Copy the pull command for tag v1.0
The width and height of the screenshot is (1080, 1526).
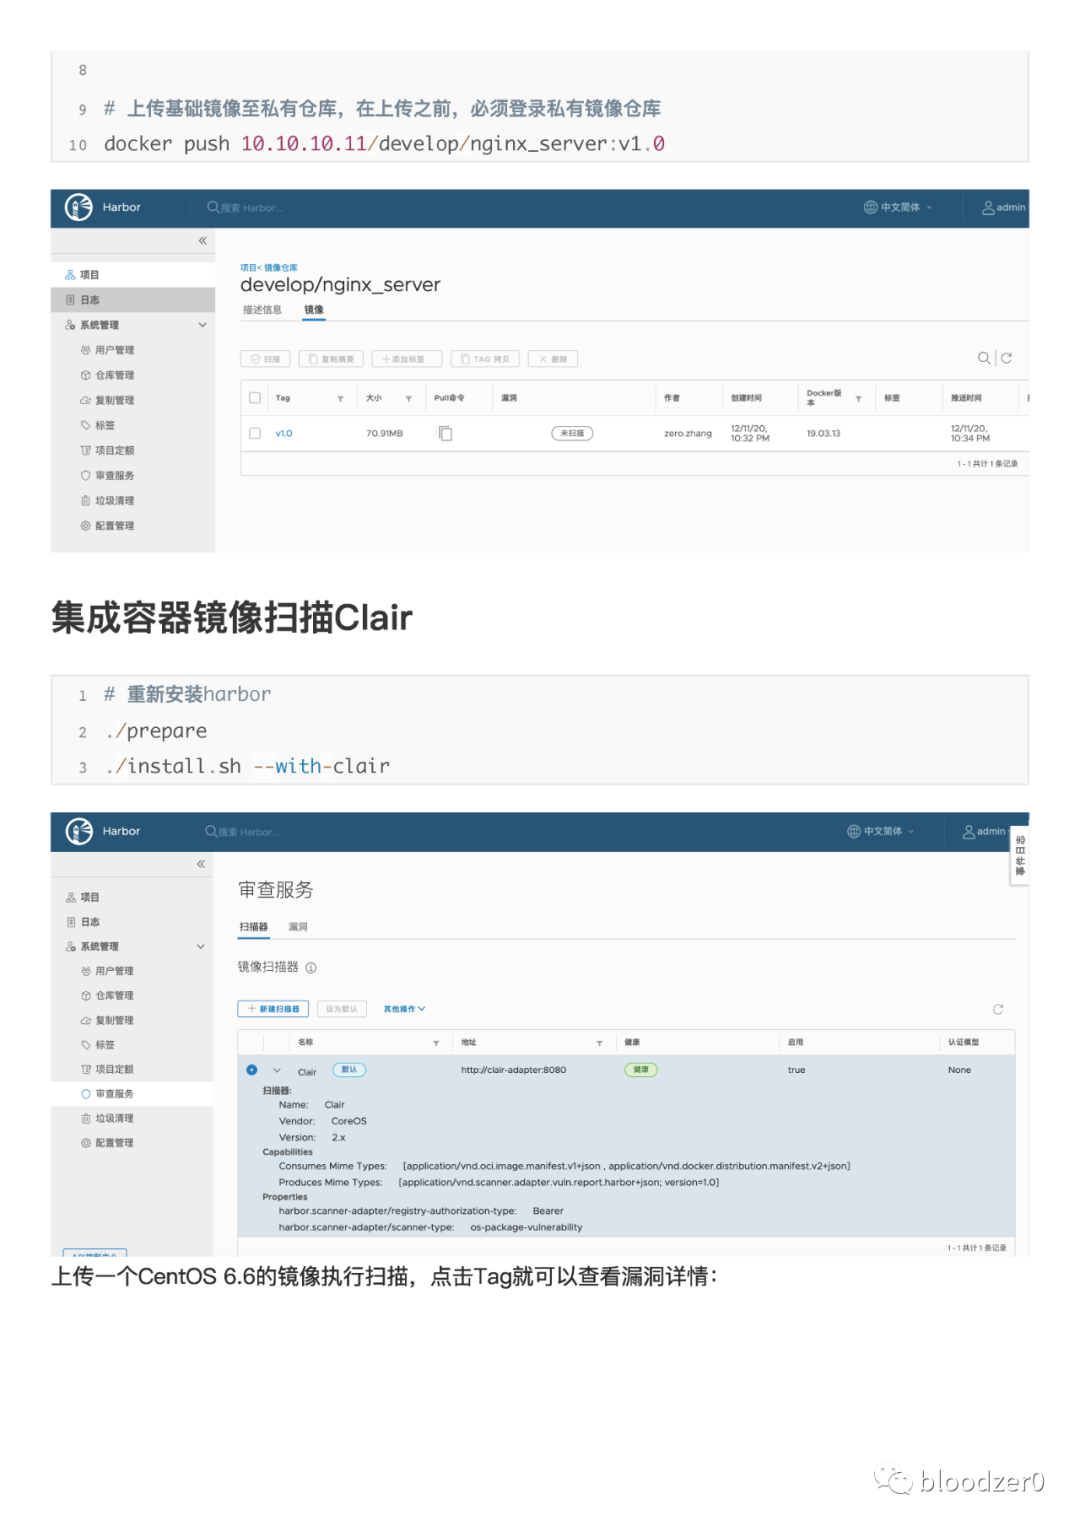pos(446,433)
